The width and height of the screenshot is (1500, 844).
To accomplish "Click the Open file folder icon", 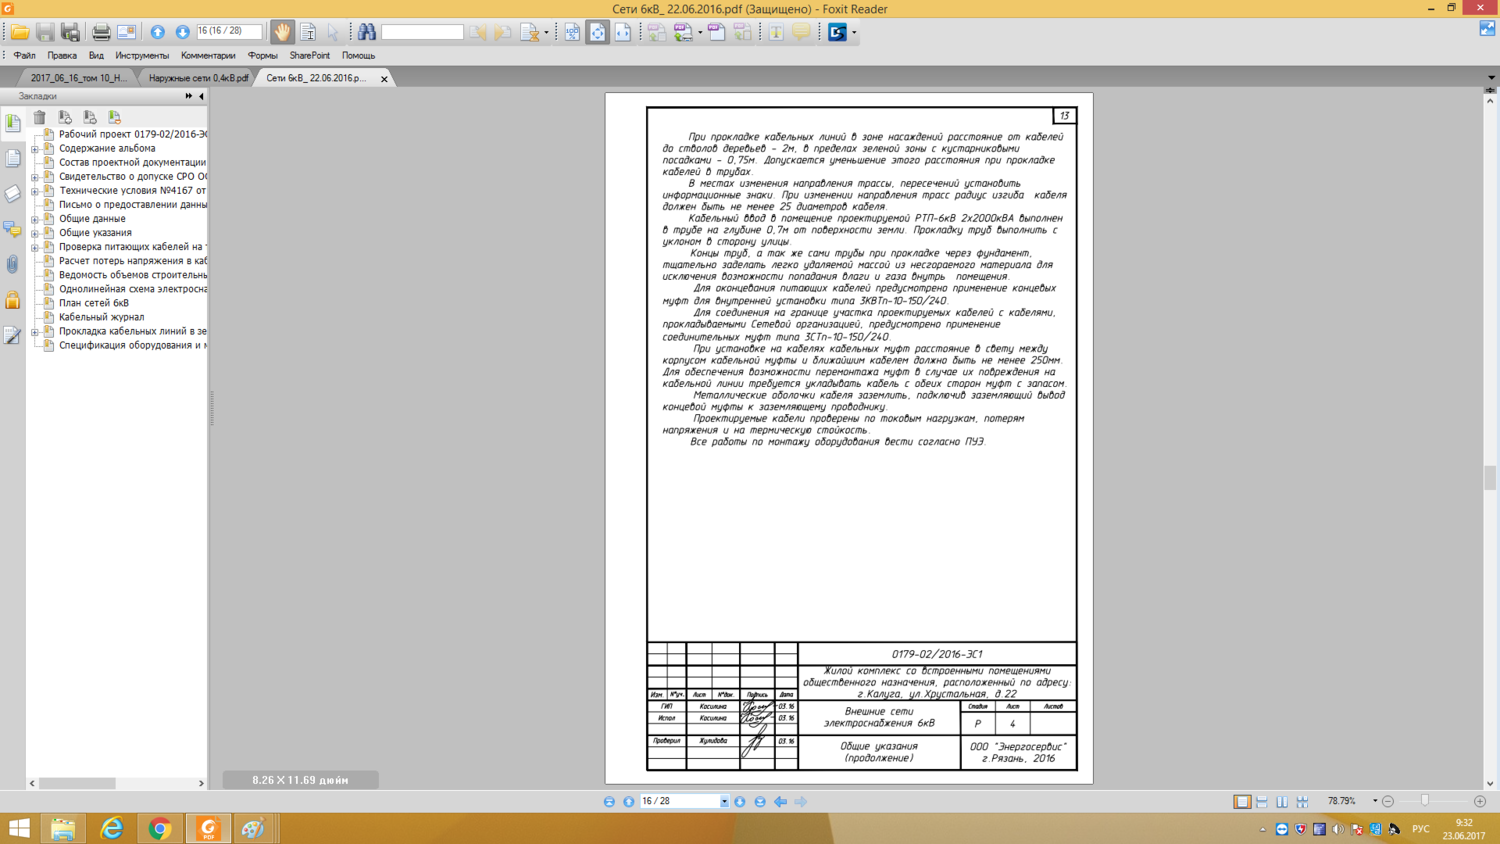I will [x=20, y=32].
